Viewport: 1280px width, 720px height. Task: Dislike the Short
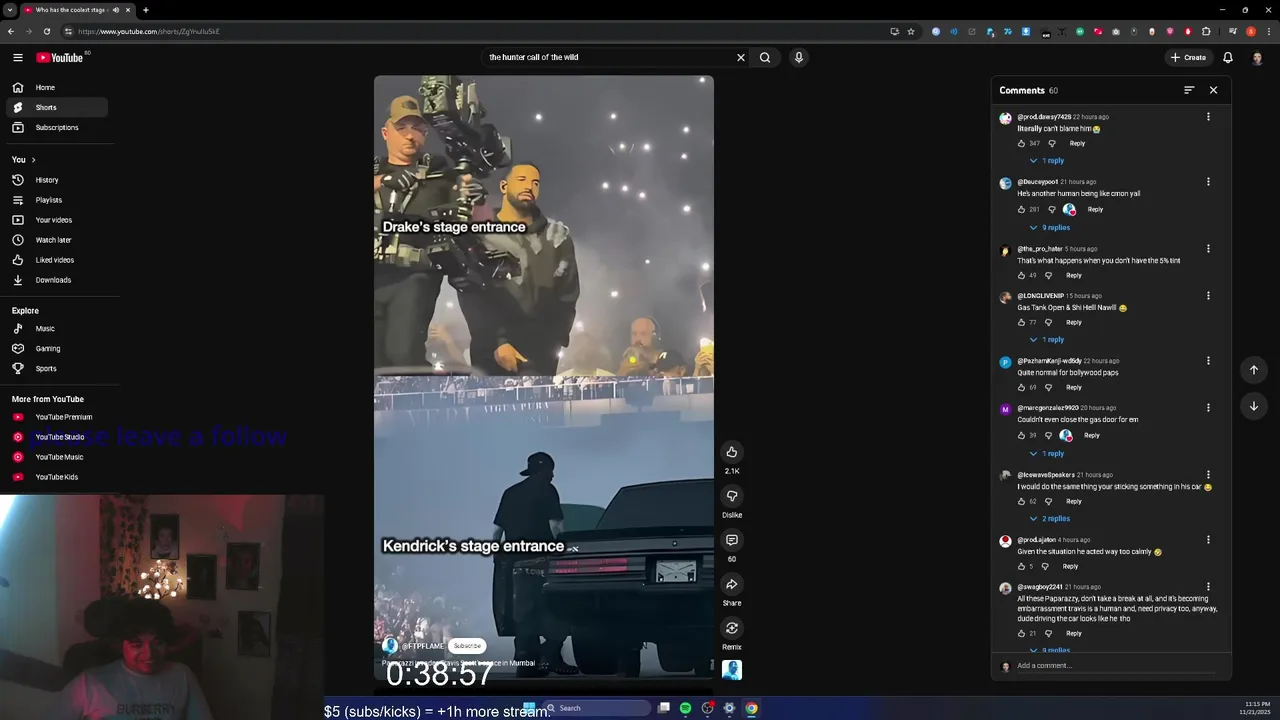tap(732, 496)
